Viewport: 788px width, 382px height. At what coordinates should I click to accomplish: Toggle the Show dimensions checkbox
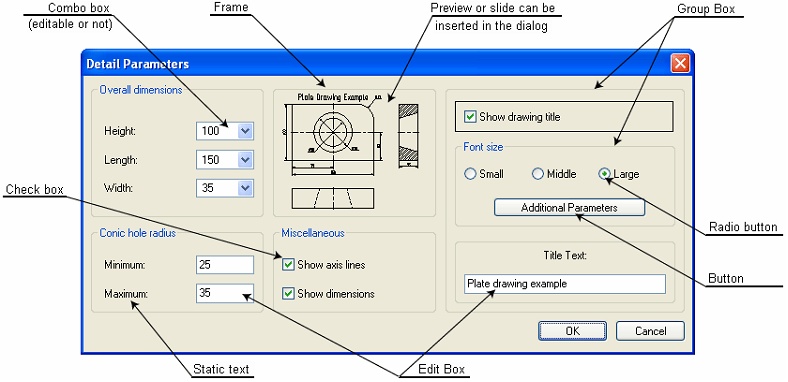click(x=288, y=294)
